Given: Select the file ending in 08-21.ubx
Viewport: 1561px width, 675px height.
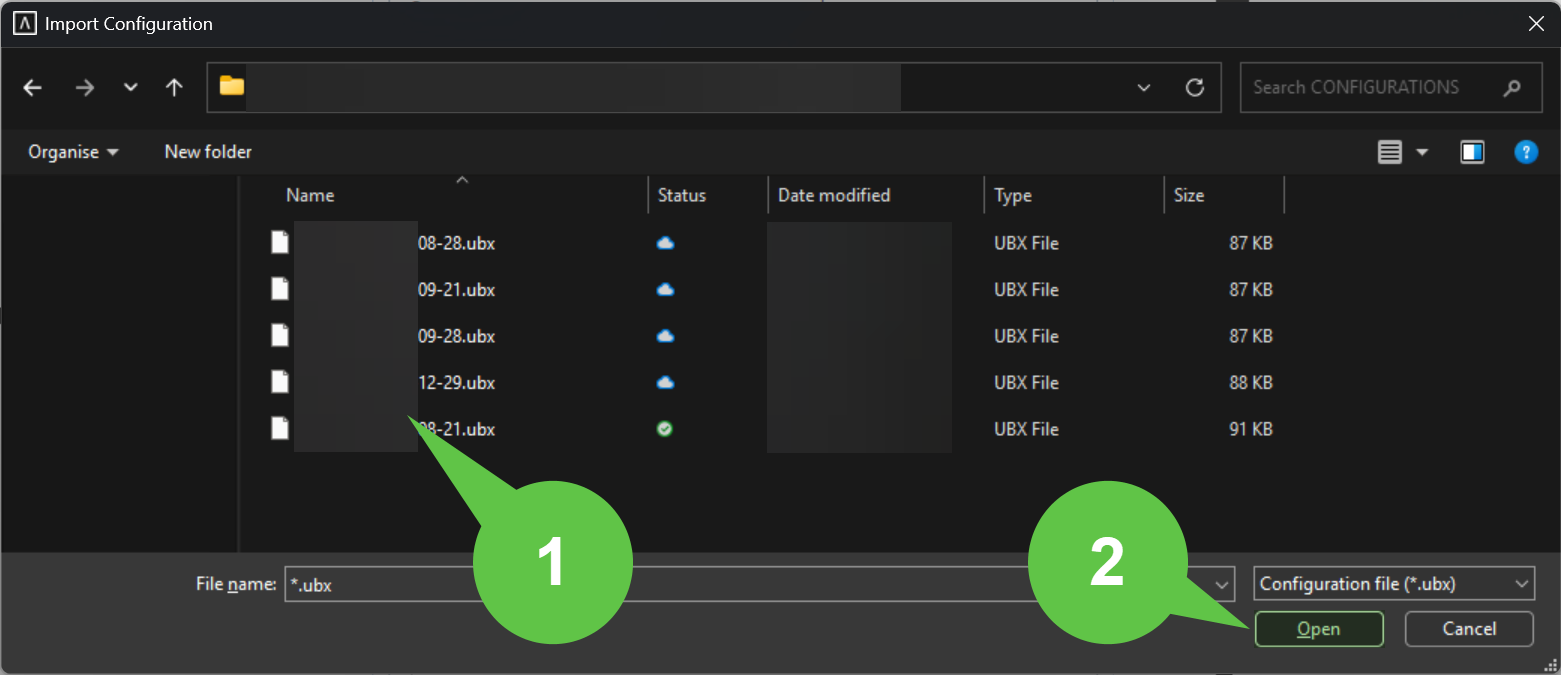Looking at the screenshot, I should point(456,429).
